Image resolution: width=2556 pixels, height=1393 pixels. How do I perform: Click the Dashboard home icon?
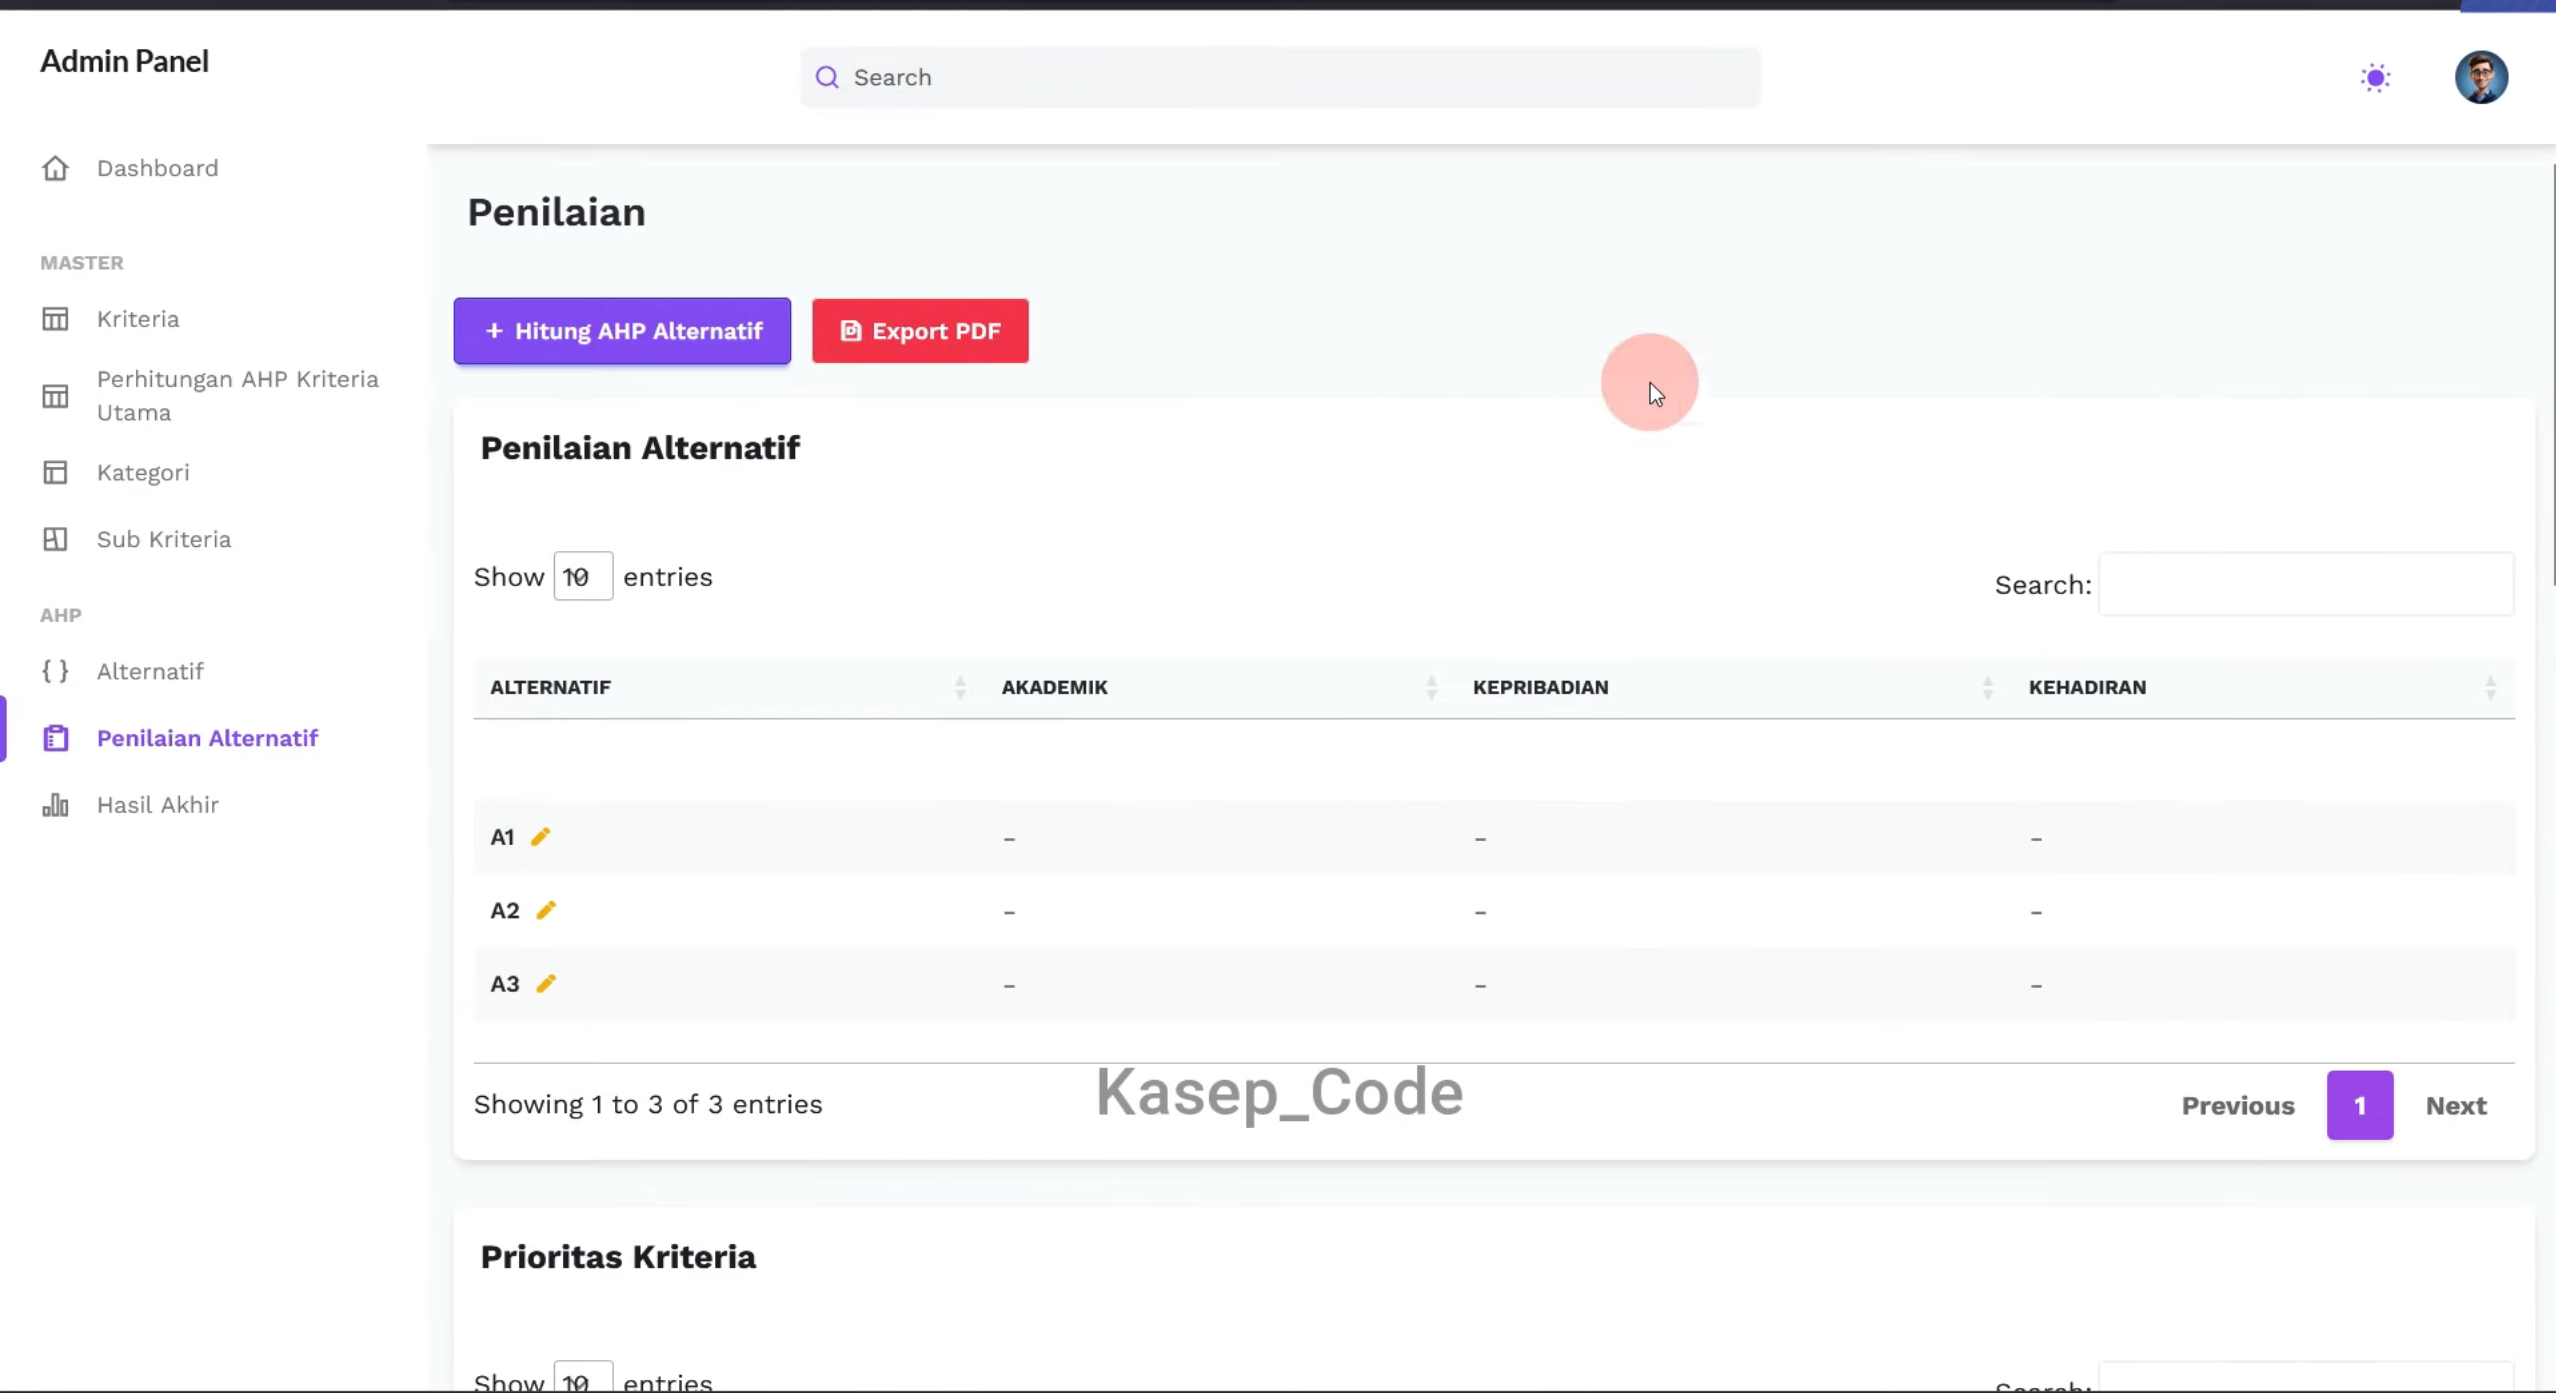coord(55,168)
